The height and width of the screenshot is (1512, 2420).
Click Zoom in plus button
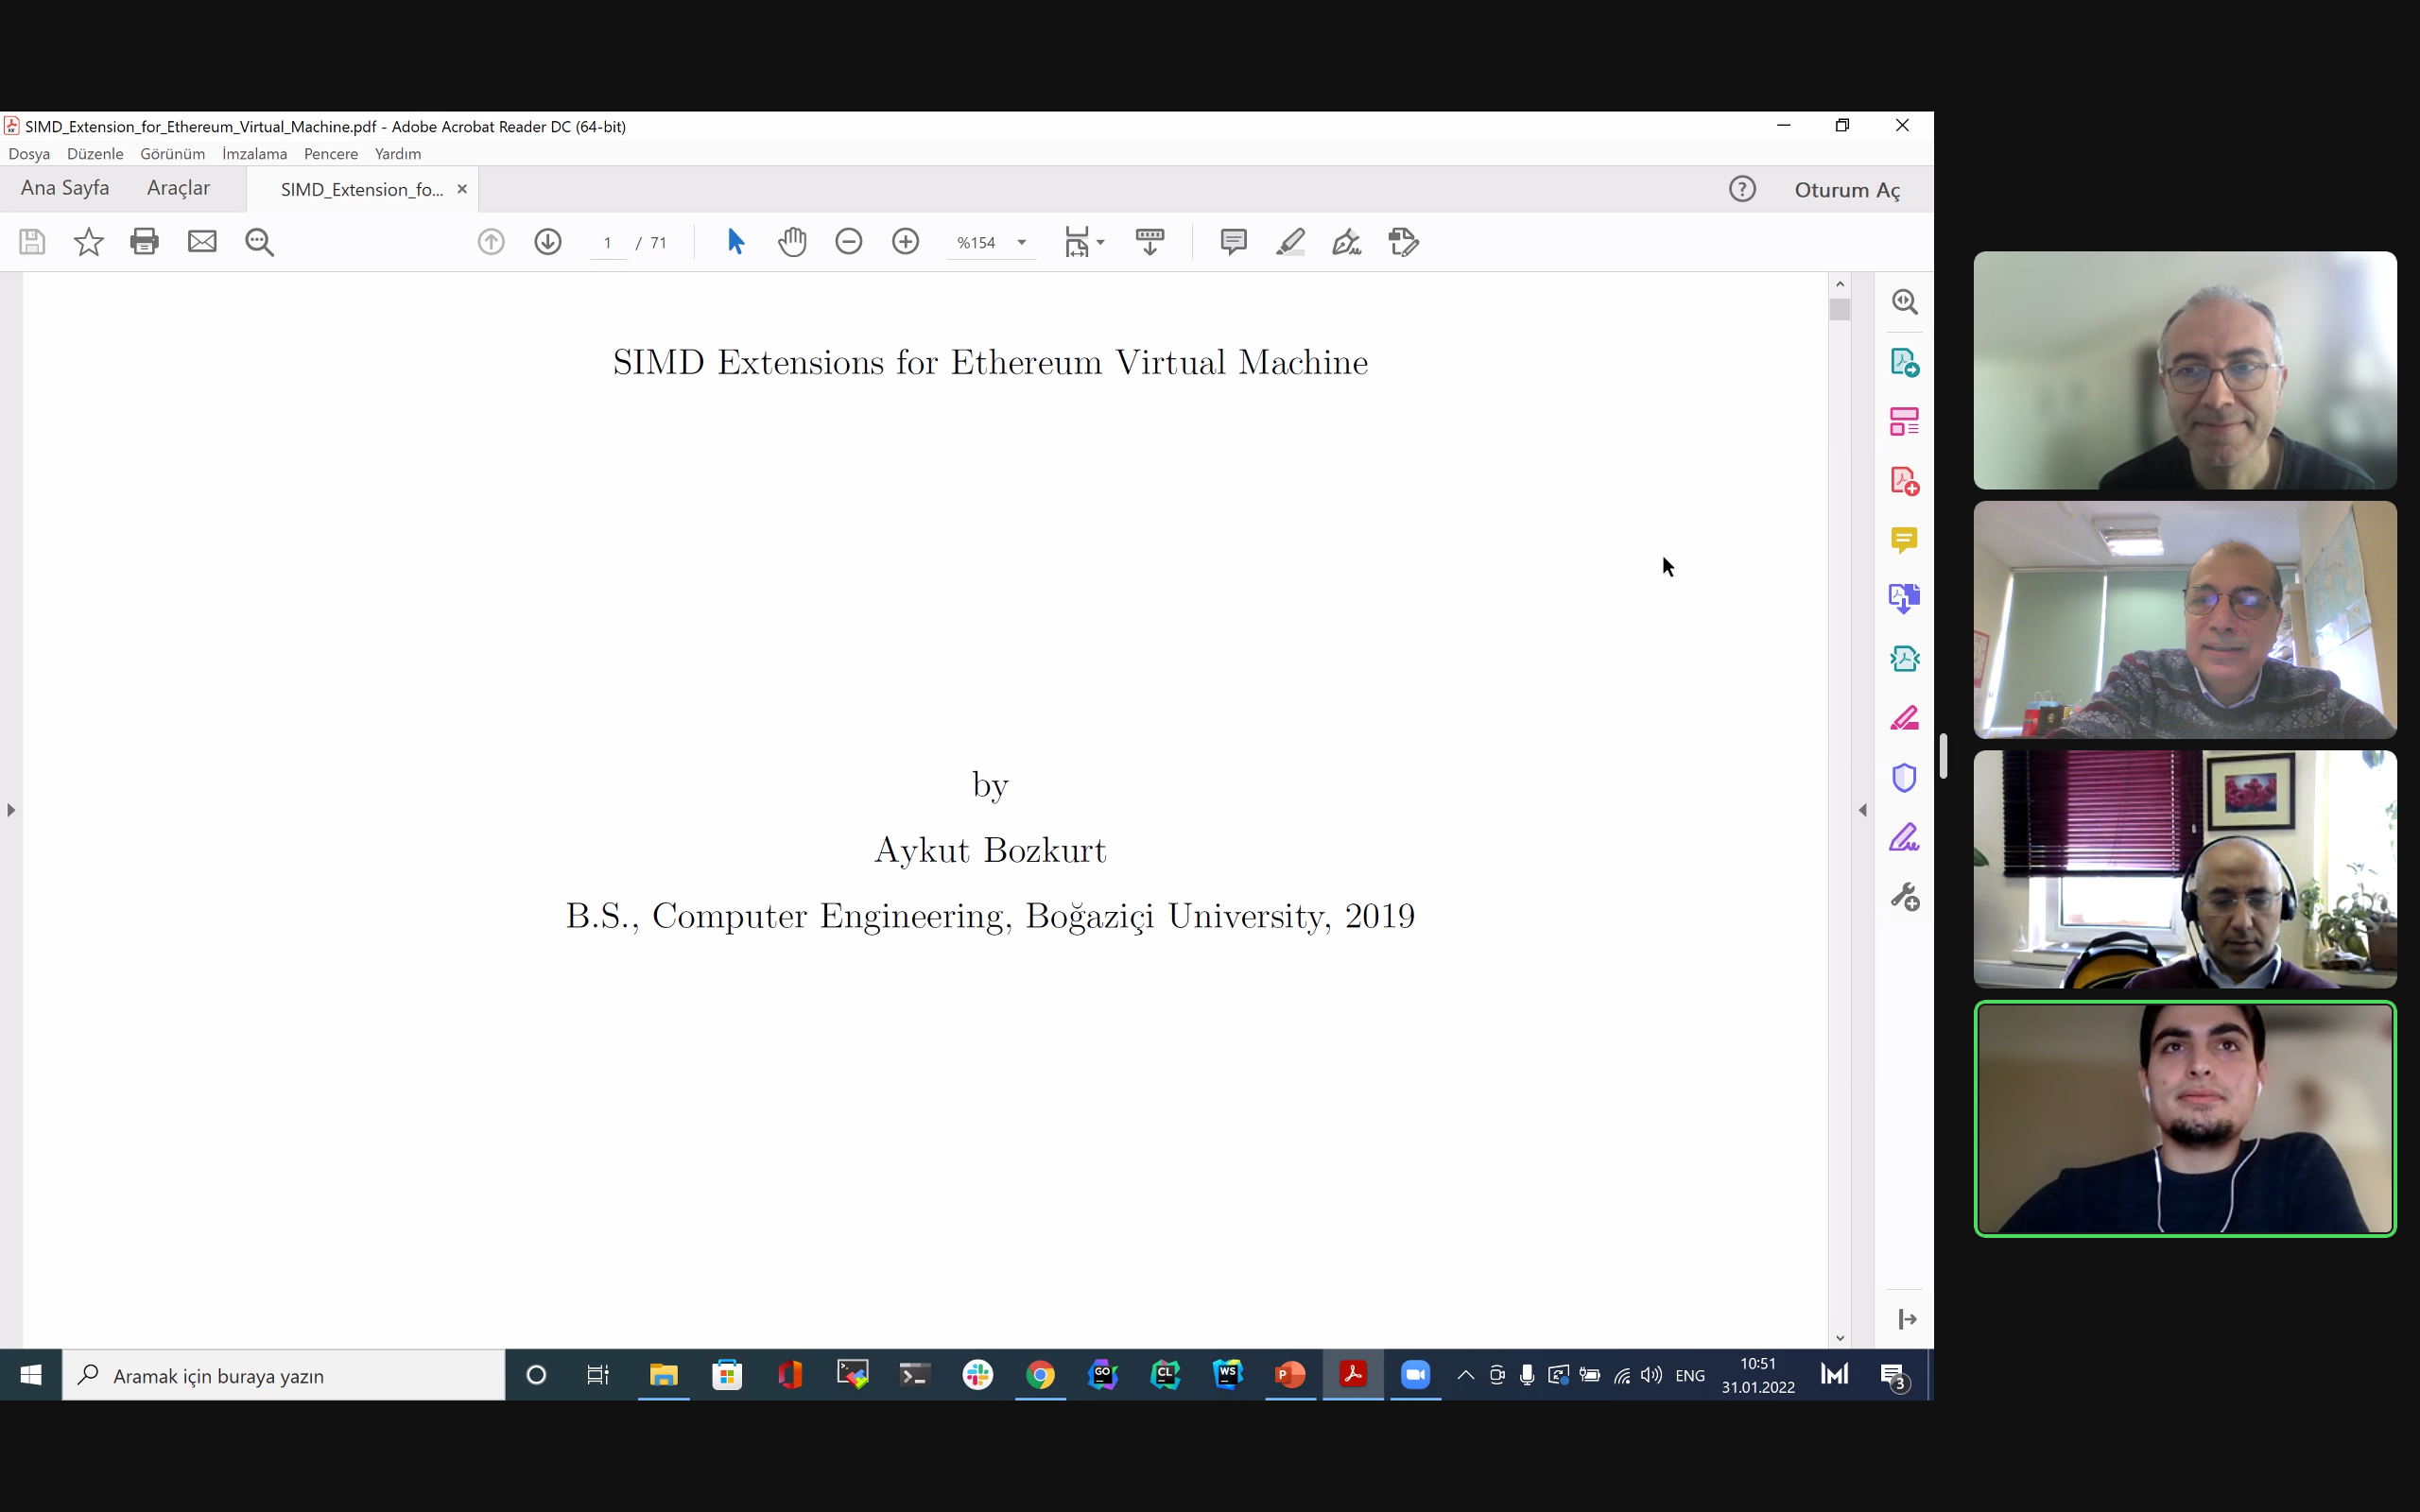click(905, 242)
